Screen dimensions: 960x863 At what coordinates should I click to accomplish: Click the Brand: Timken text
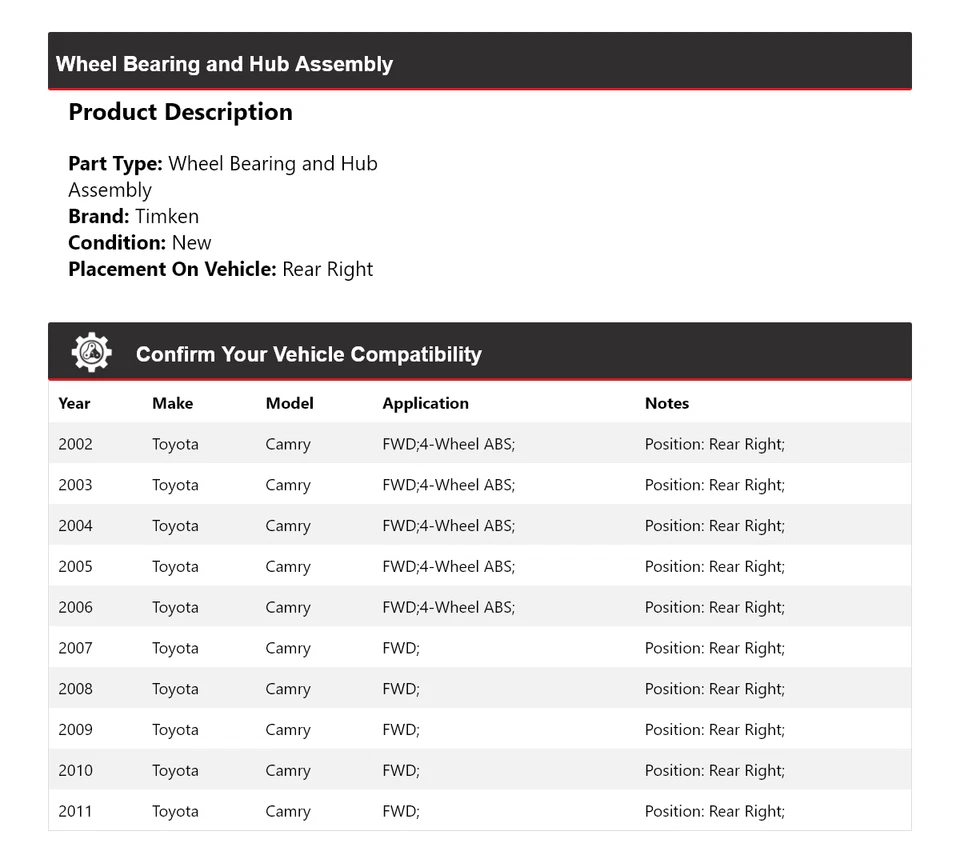click(133, 216)
